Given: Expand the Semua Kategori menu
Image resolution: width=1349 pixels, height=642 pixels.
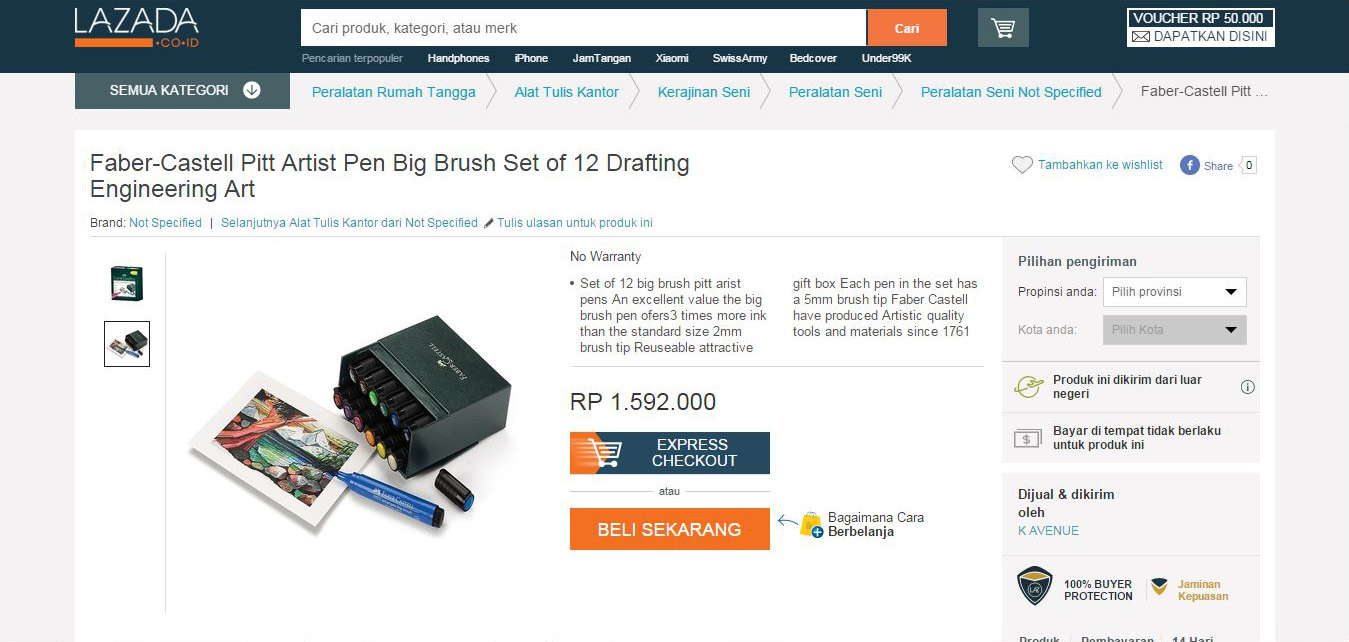Looking at the screenshot, I should [182, 91].
